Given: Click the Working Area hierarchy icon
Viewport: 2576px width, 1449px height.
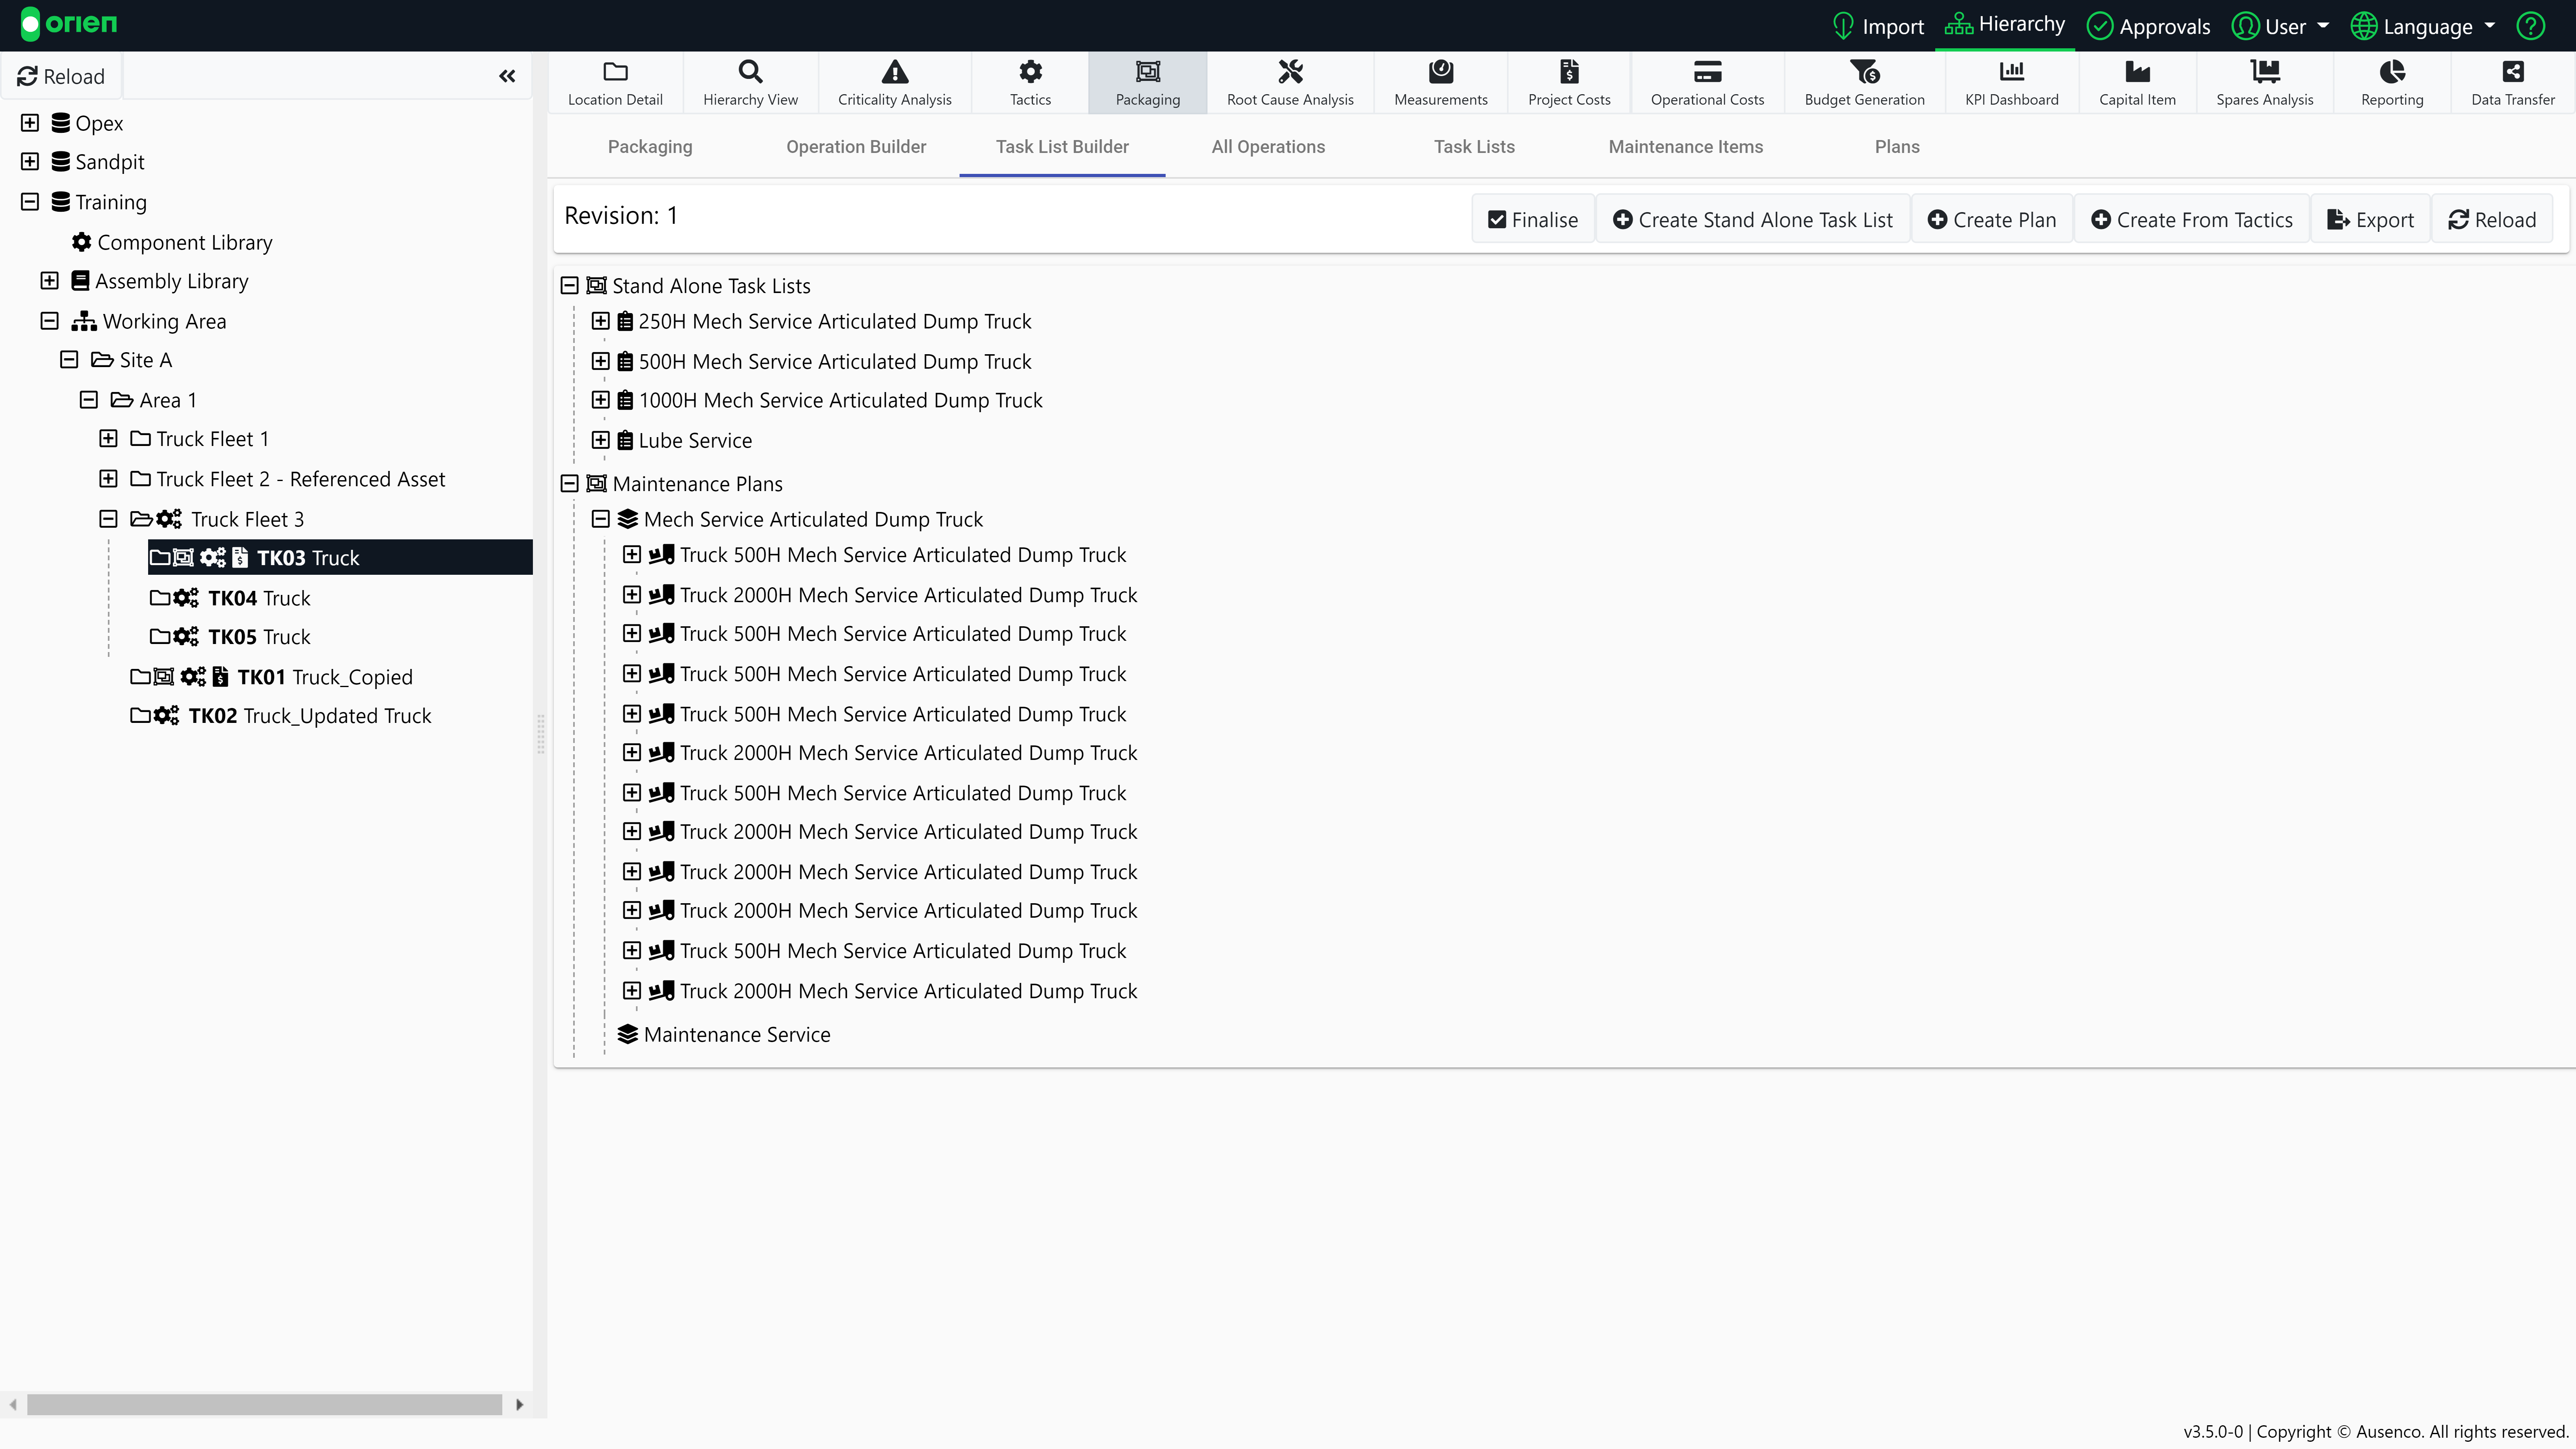Looking at the screenshot, I should tap(84, 321).
